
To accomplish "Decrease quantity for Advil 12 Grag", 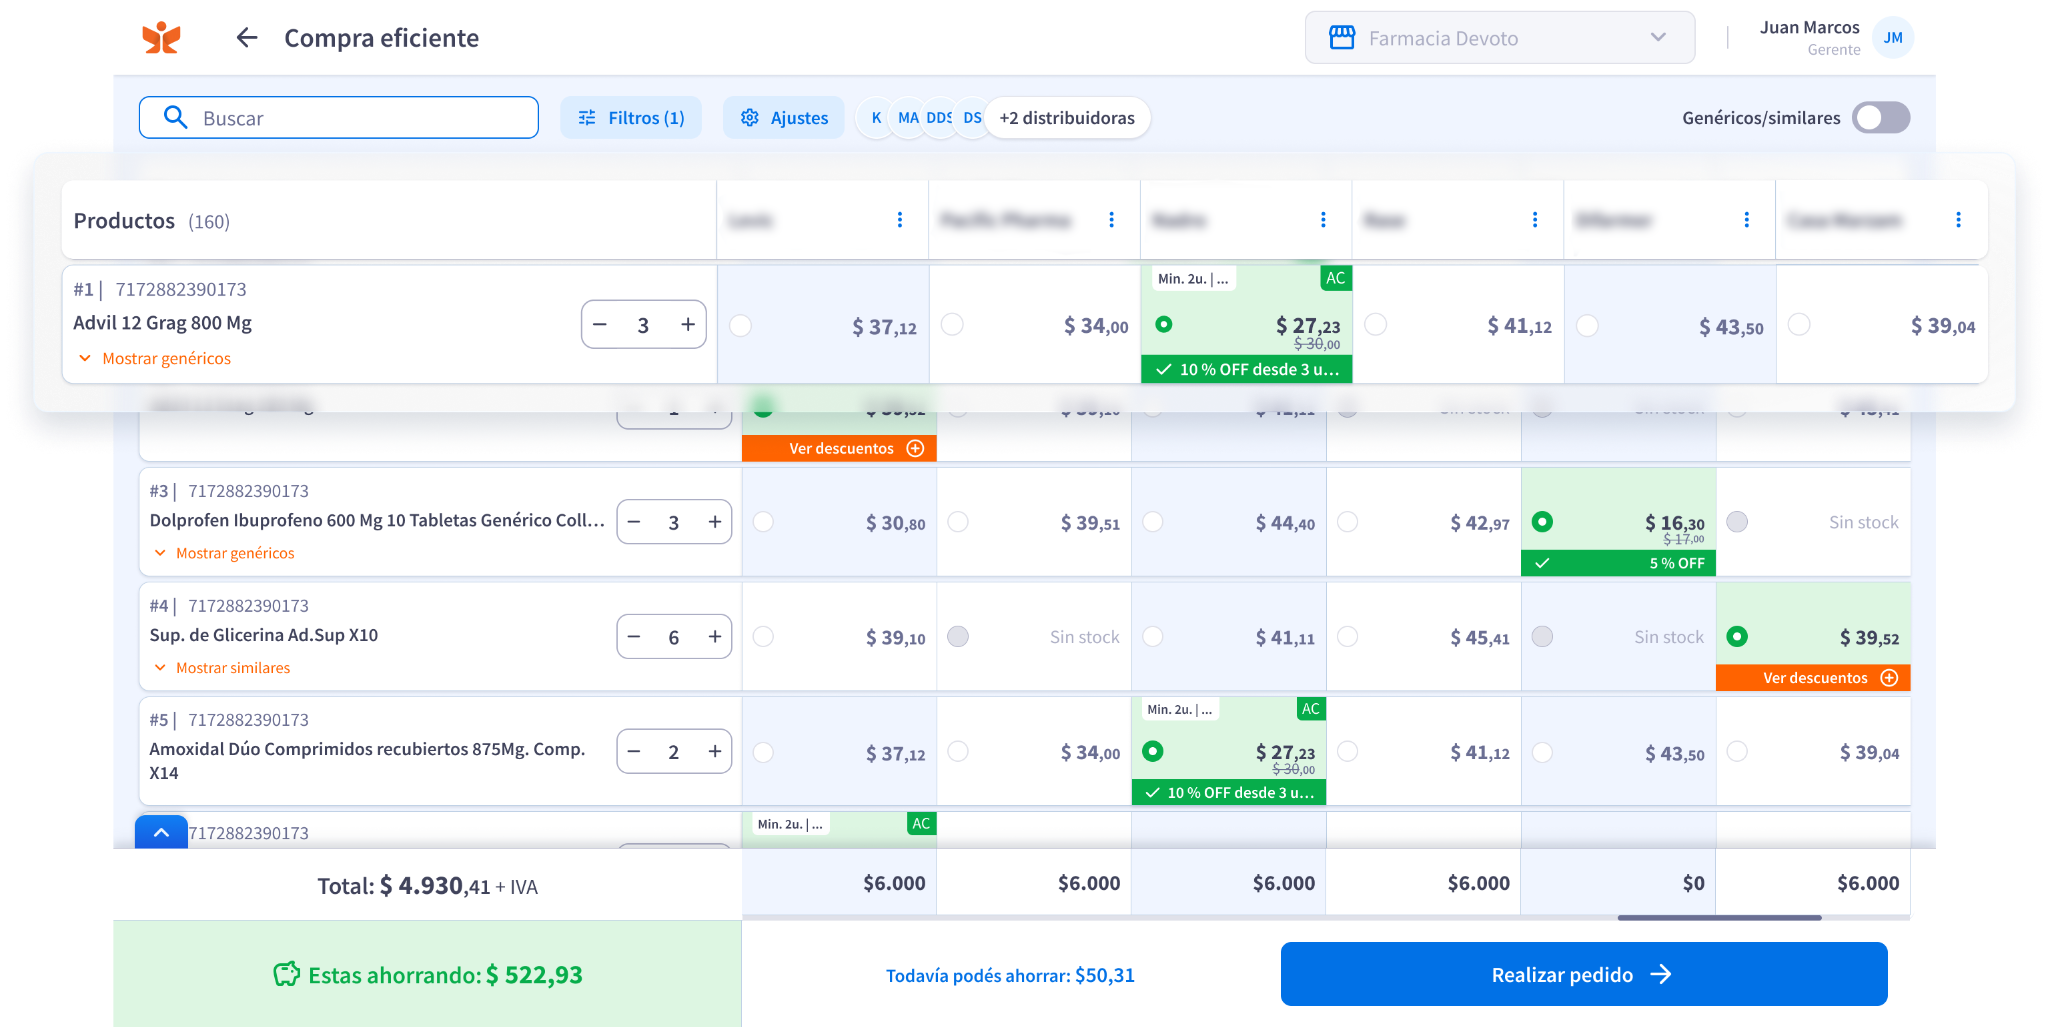I will coord(600,325).
